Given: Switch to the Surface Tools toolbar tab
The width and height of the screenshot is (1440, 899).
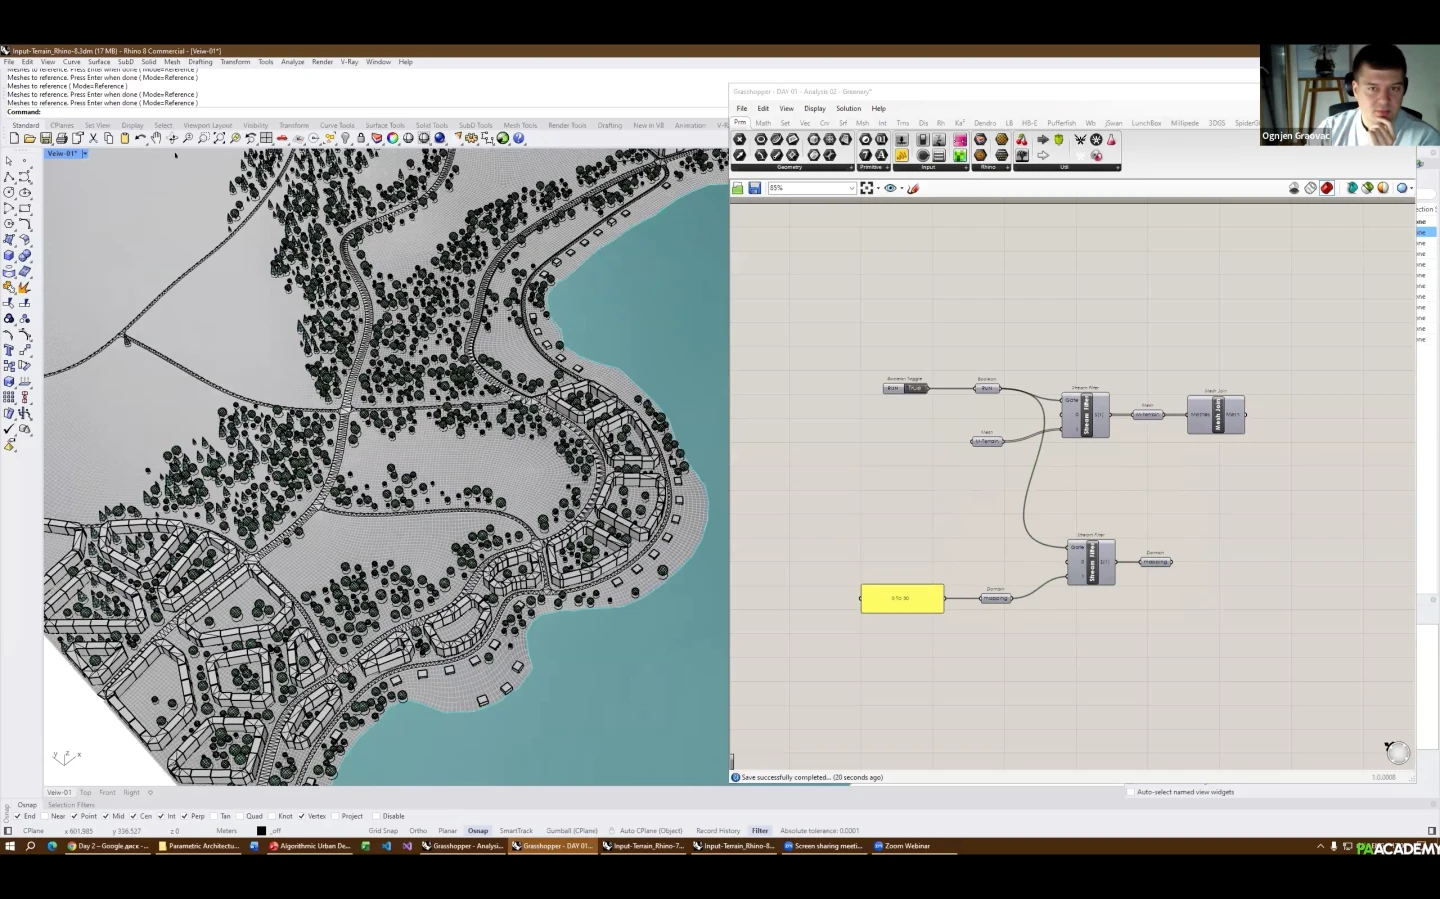Looking at the screenshot, I should click(x=384, y=125).
